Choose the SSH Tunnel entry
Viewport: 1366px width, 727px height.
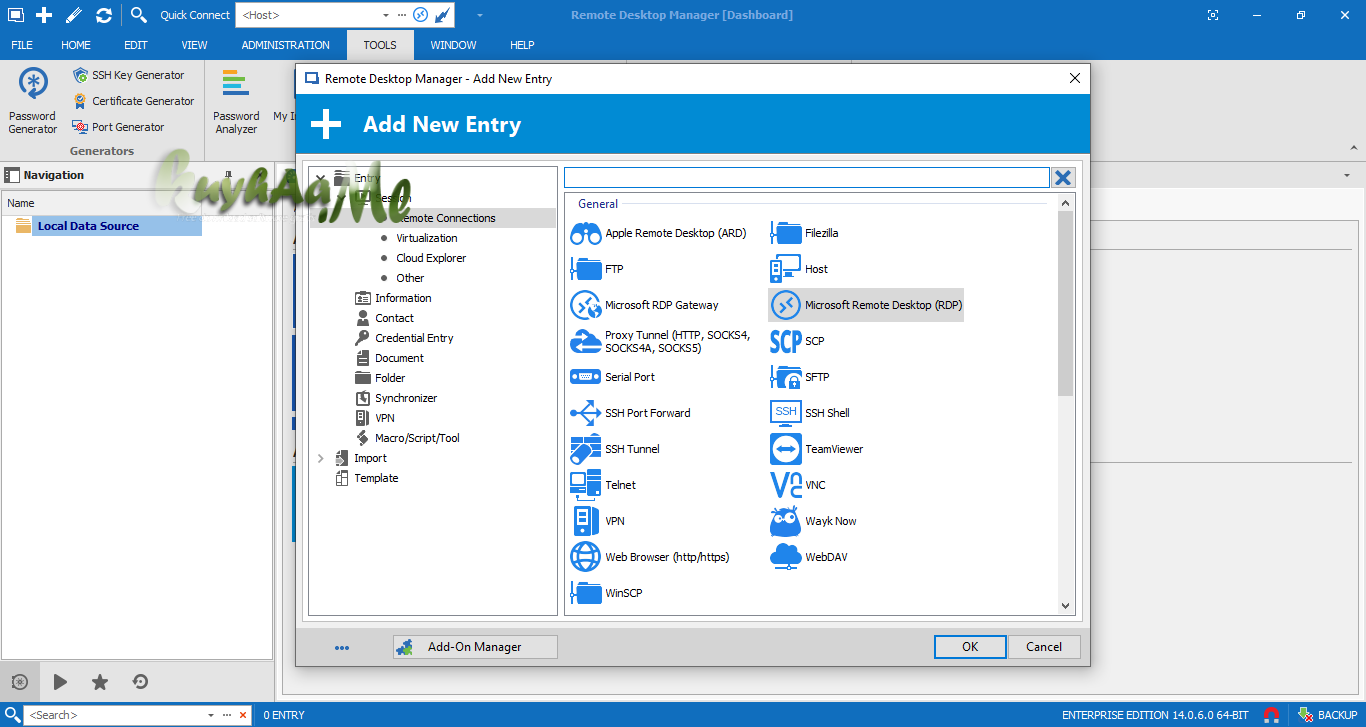click(615, 449)
